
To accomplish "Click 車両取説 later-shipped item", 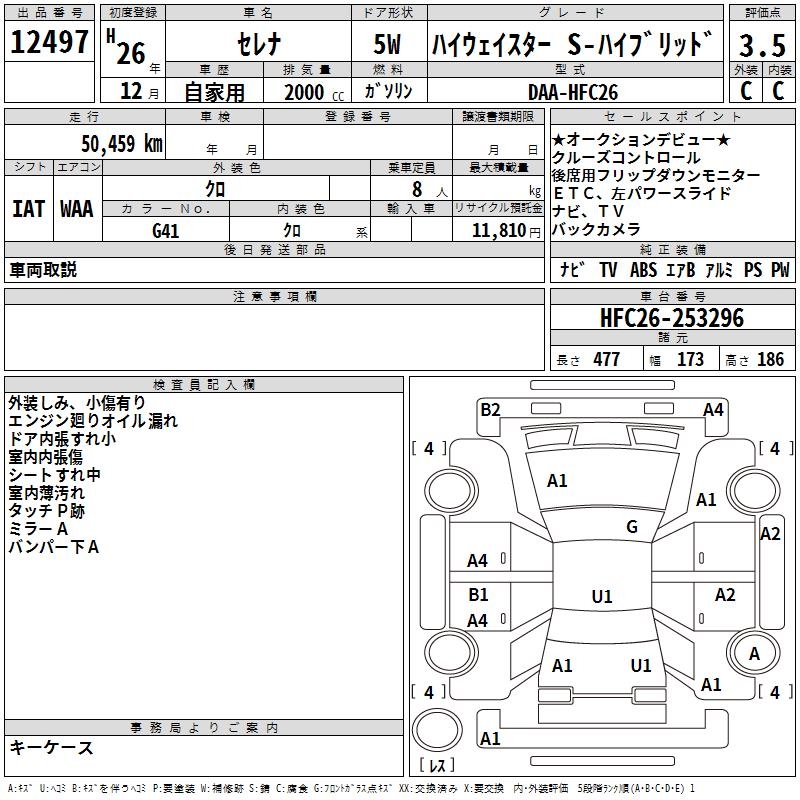I will click(43, 270).
